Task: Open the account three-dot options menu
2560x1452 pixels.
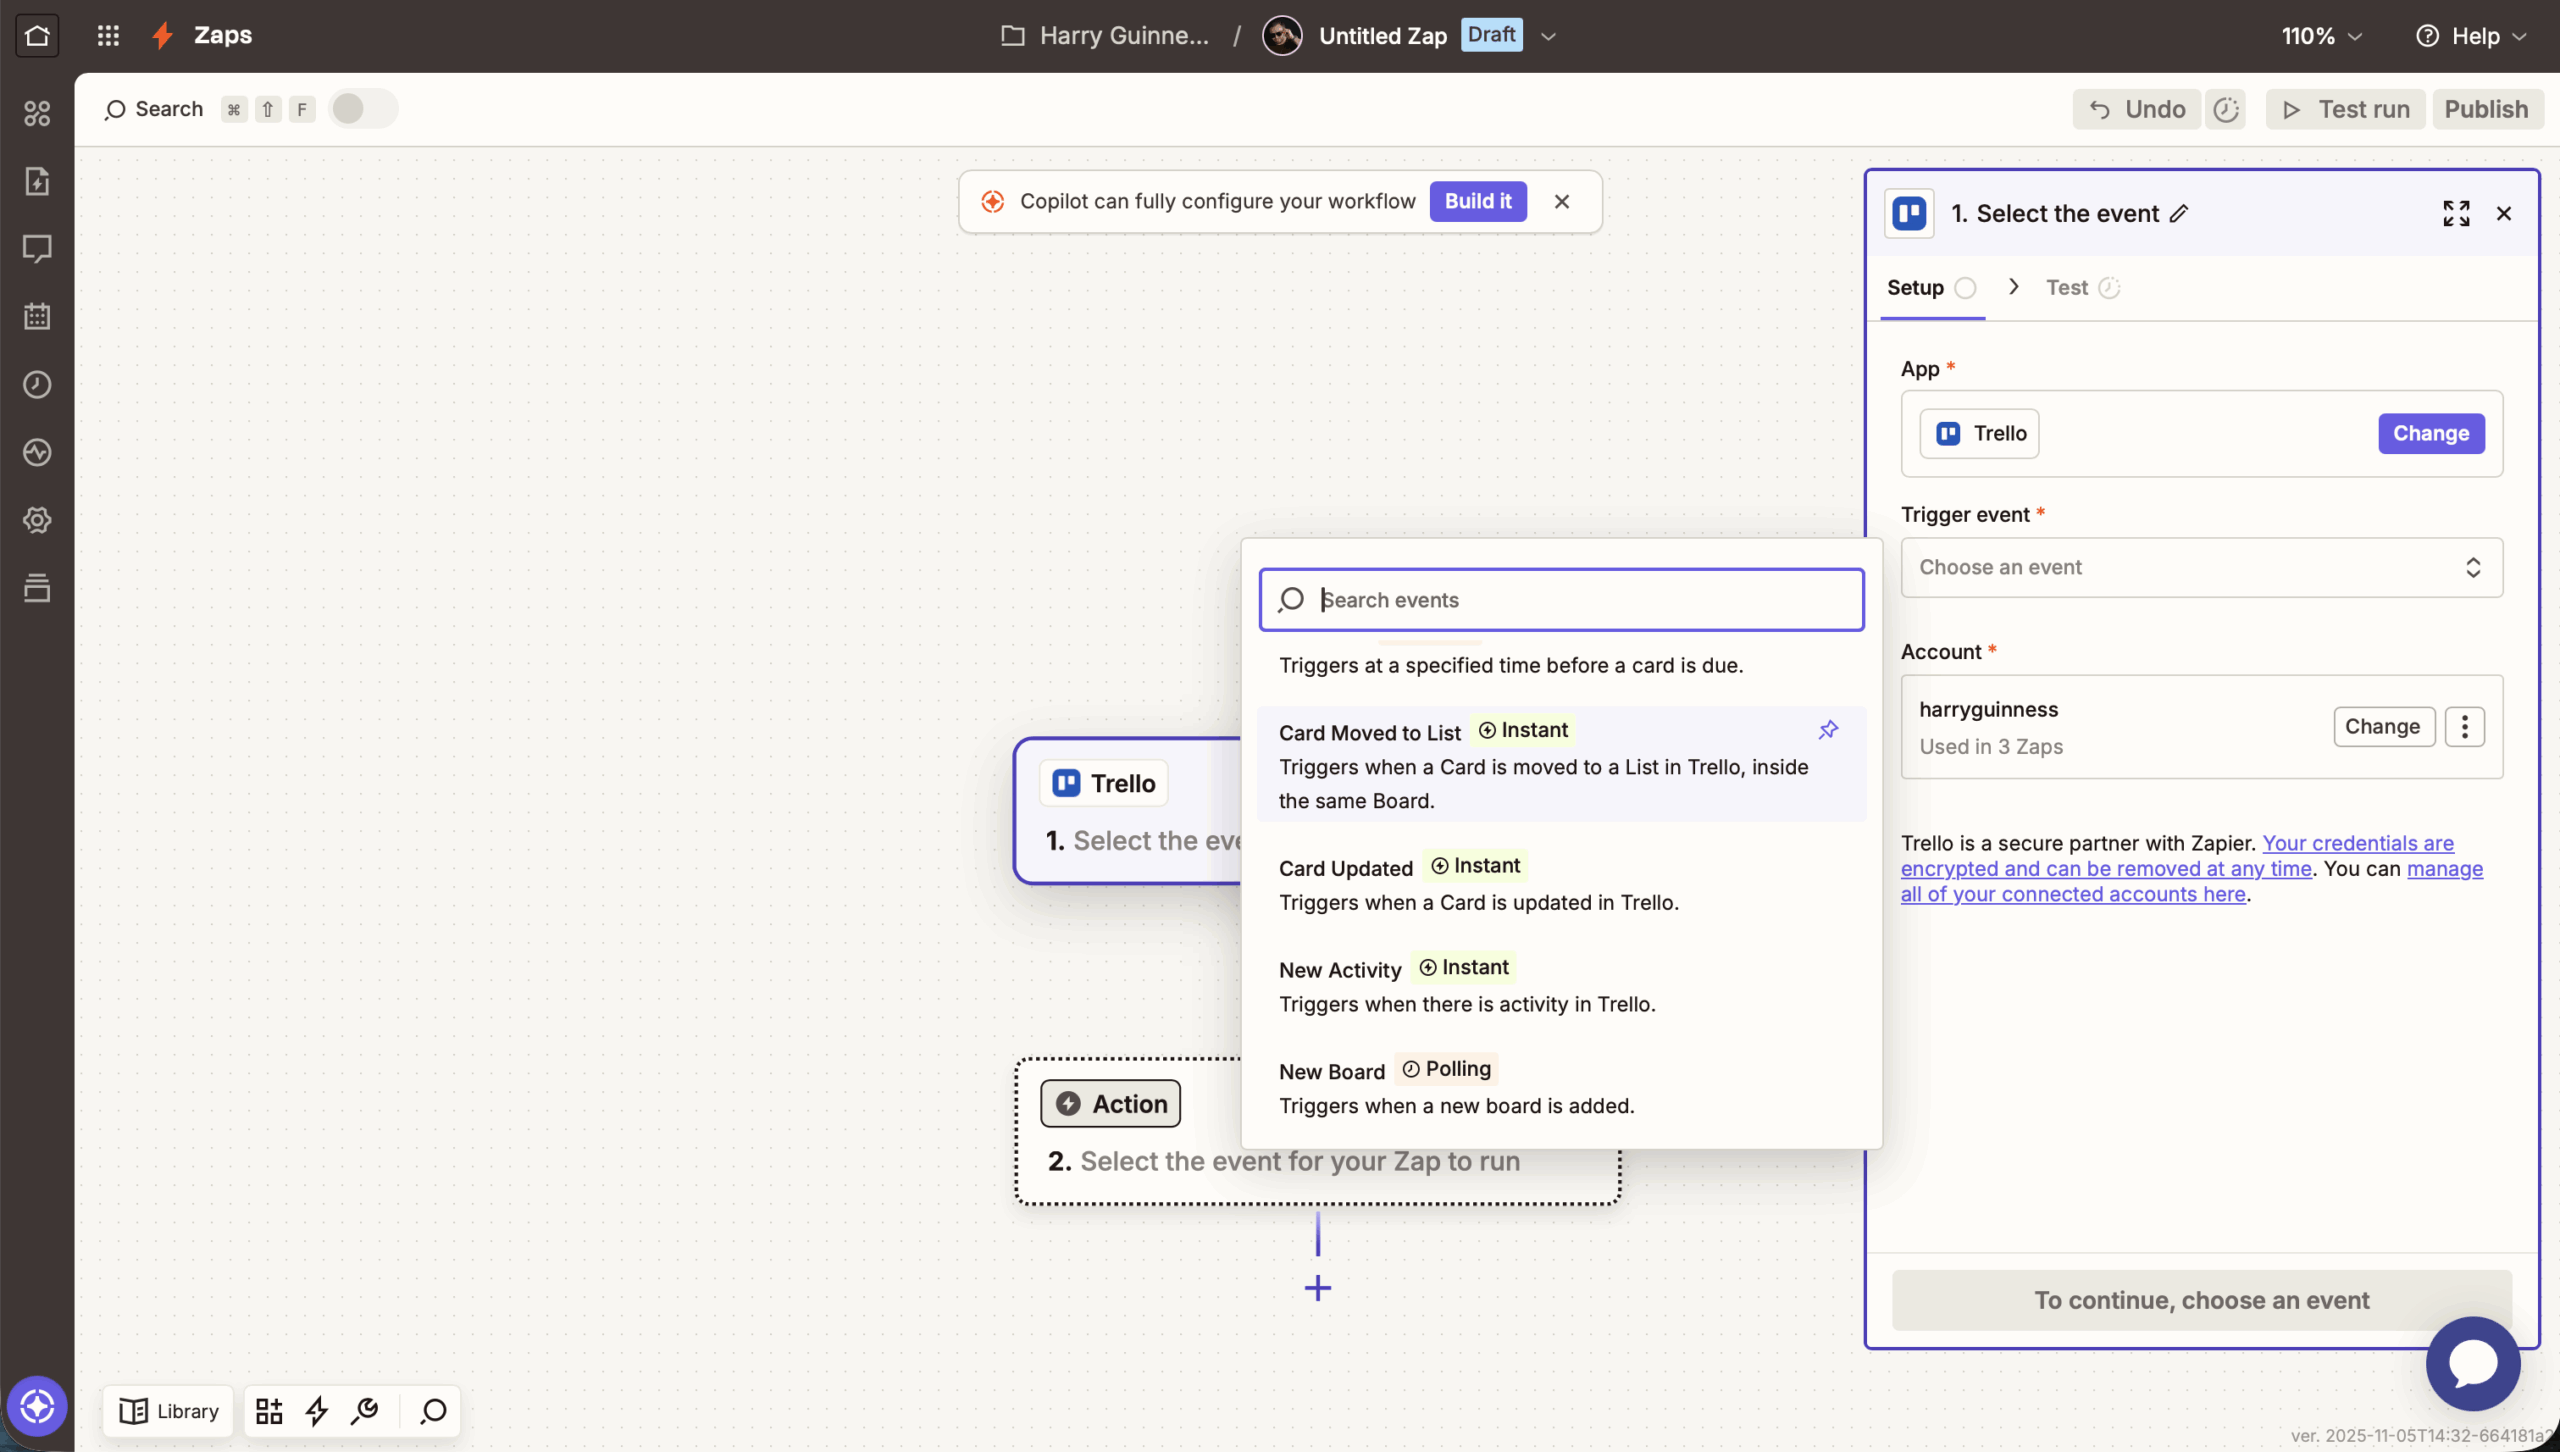Action: (2465, 727)
